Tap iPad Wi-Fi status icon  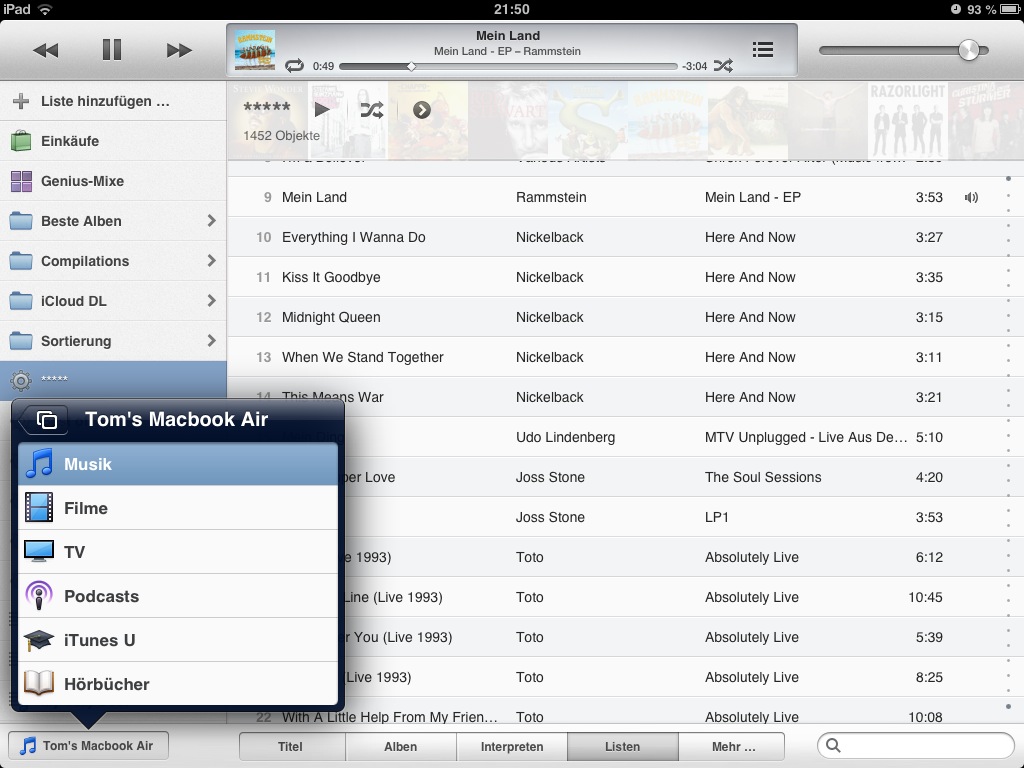coord(44,9)
